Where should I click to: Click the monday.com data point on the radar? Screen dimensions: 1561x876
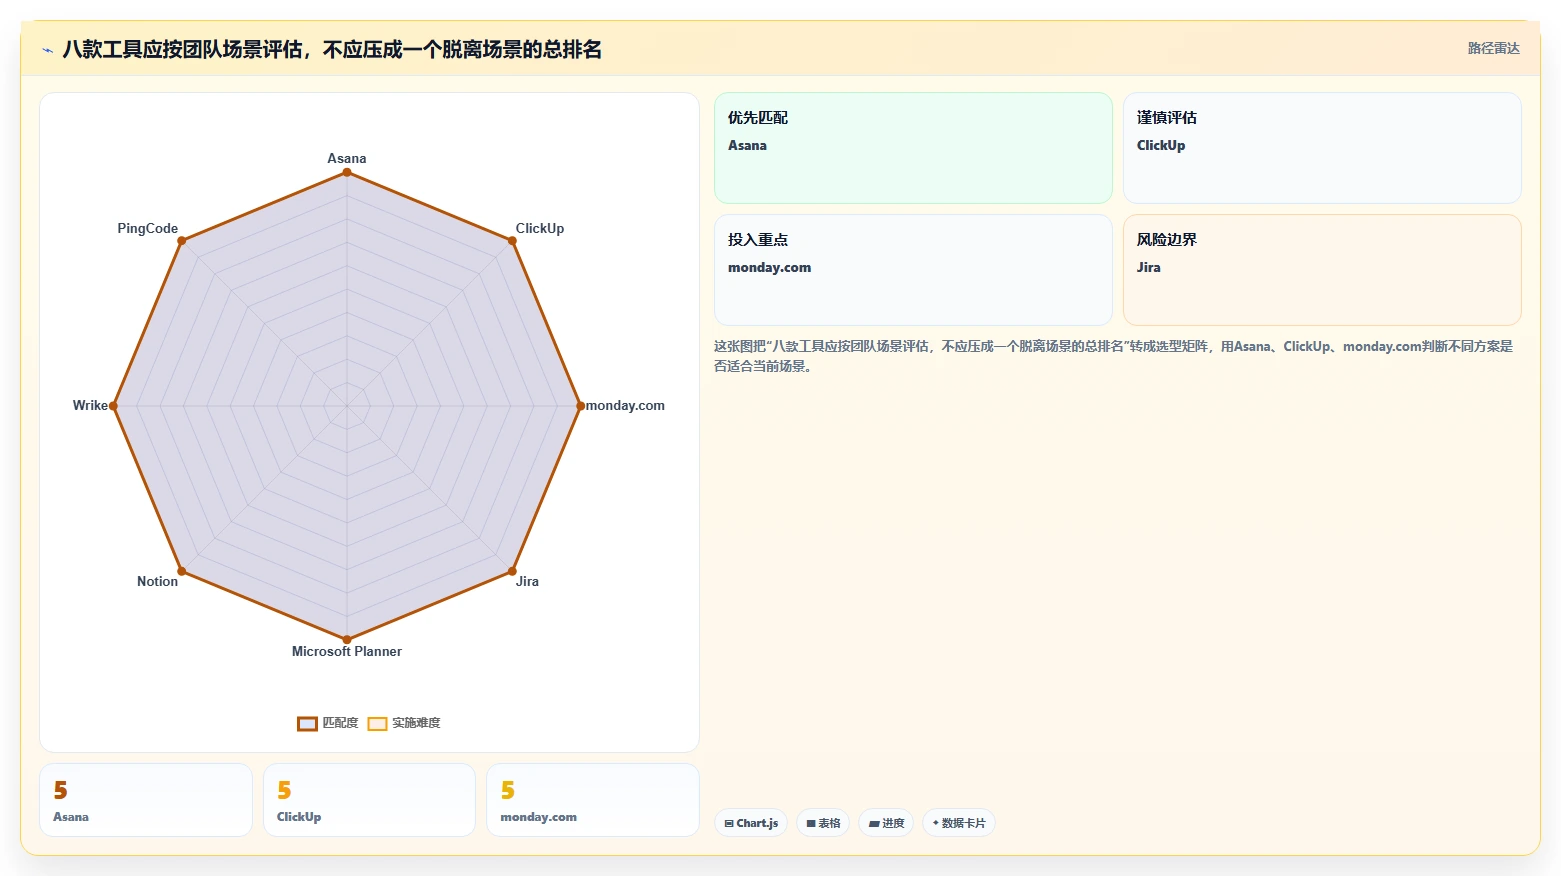coord(580,406)
